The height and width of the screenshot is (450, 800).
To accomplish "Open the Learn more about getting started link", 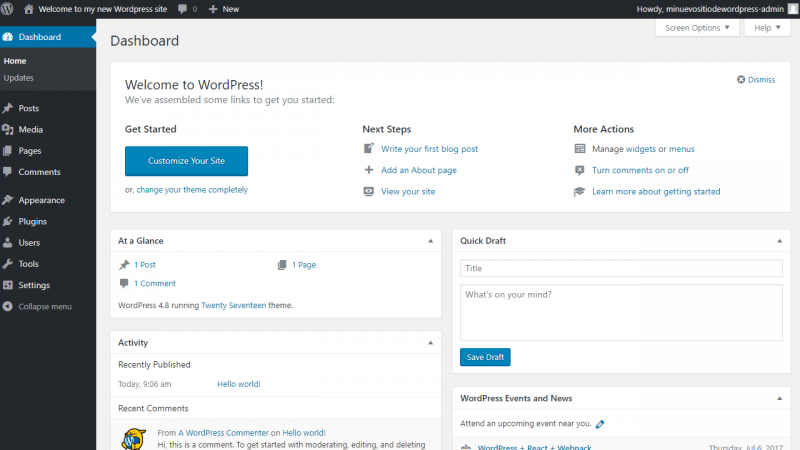I will 656,191.
